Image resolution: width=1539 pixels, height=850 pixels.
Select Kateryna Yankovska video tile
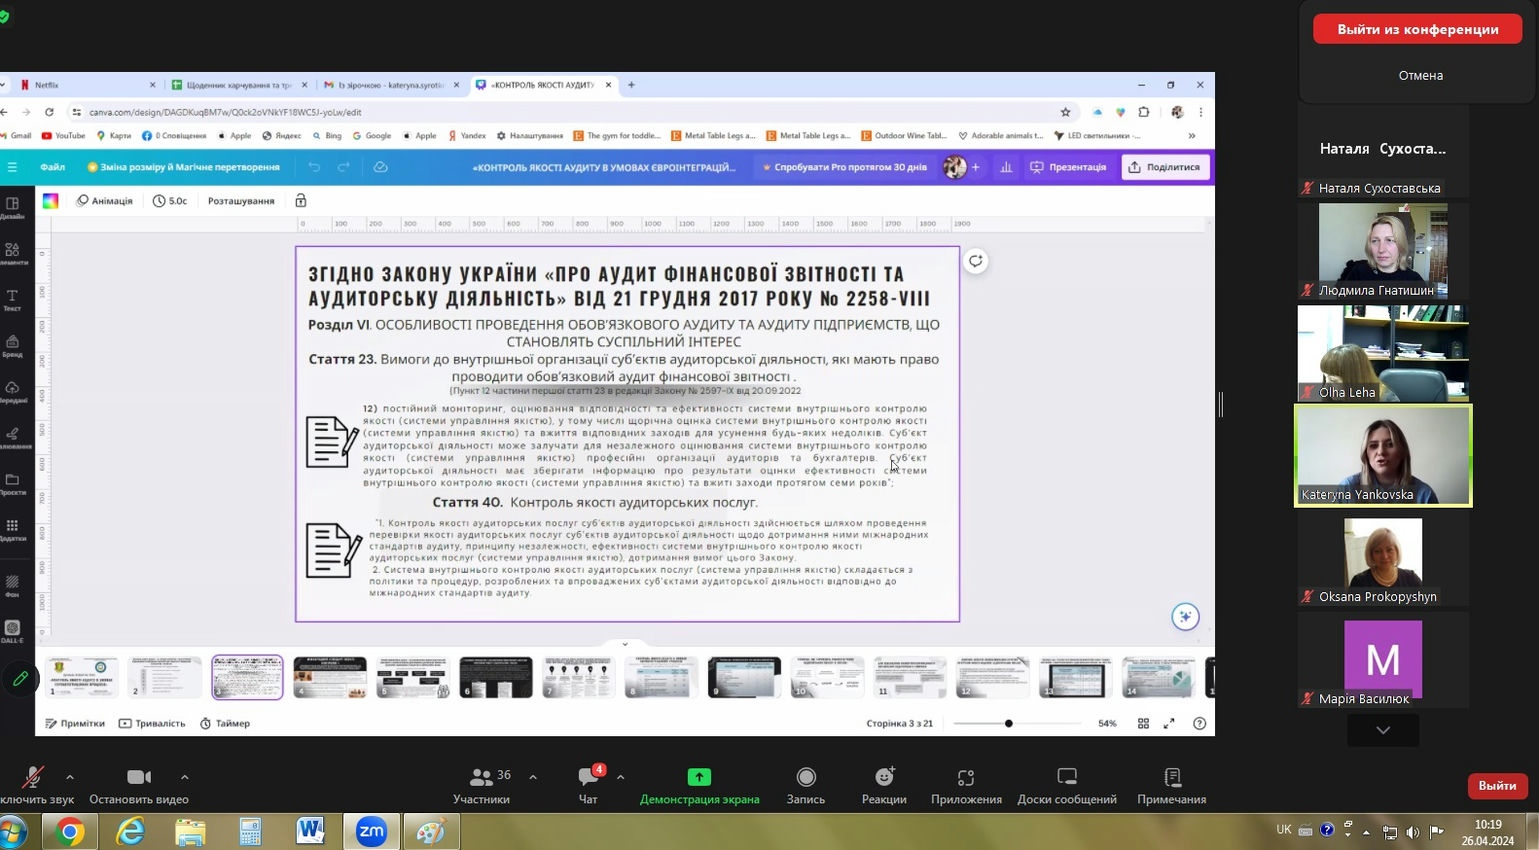pos(1383,455)
